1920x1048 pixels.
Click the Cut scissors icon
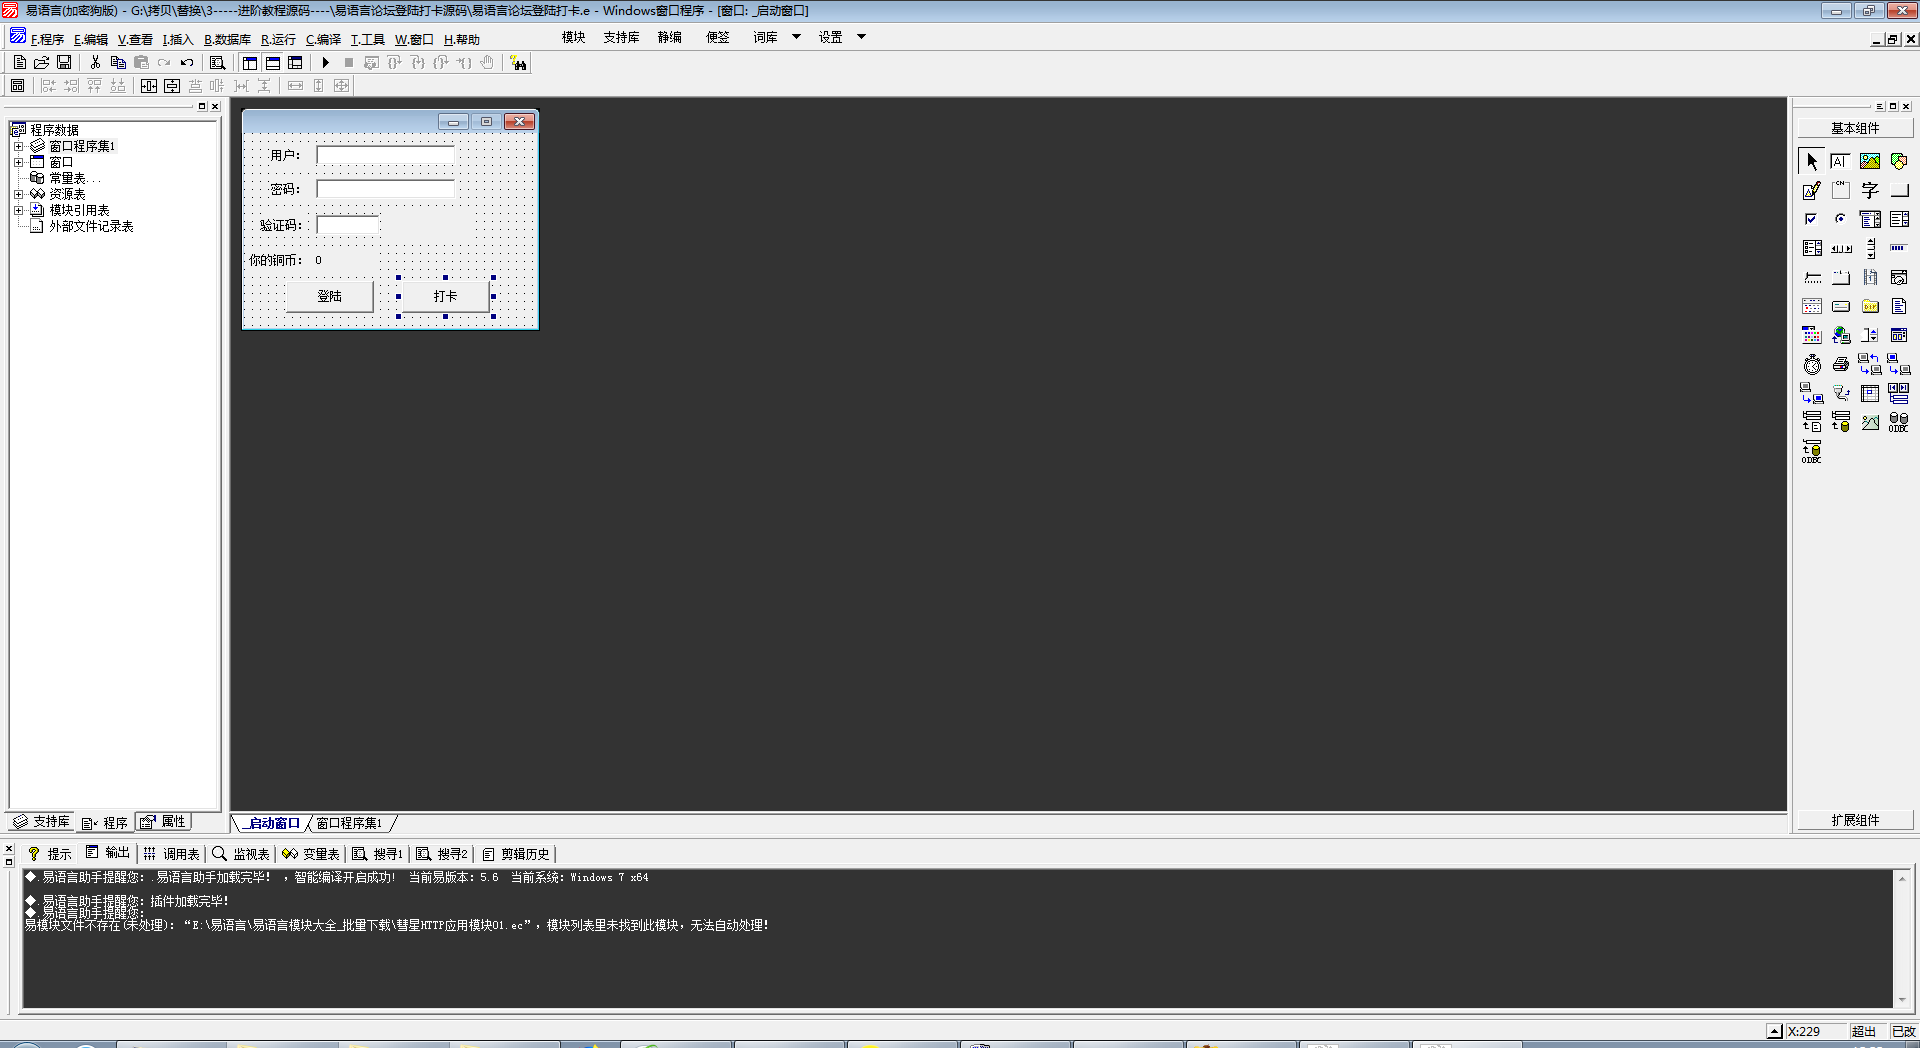[95, 62]
